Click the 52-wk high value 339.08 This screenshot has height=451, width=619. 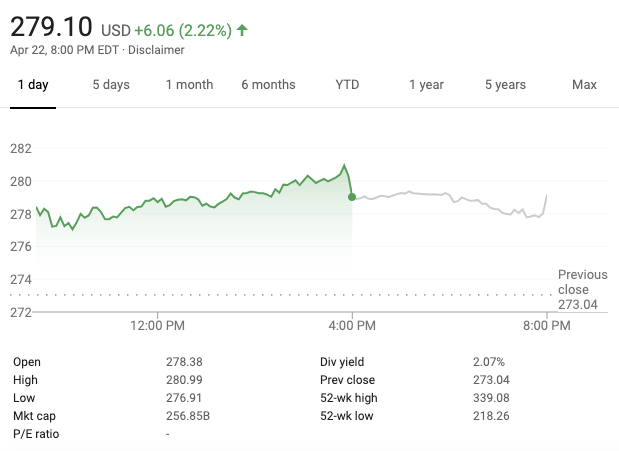tap(490, 398)
